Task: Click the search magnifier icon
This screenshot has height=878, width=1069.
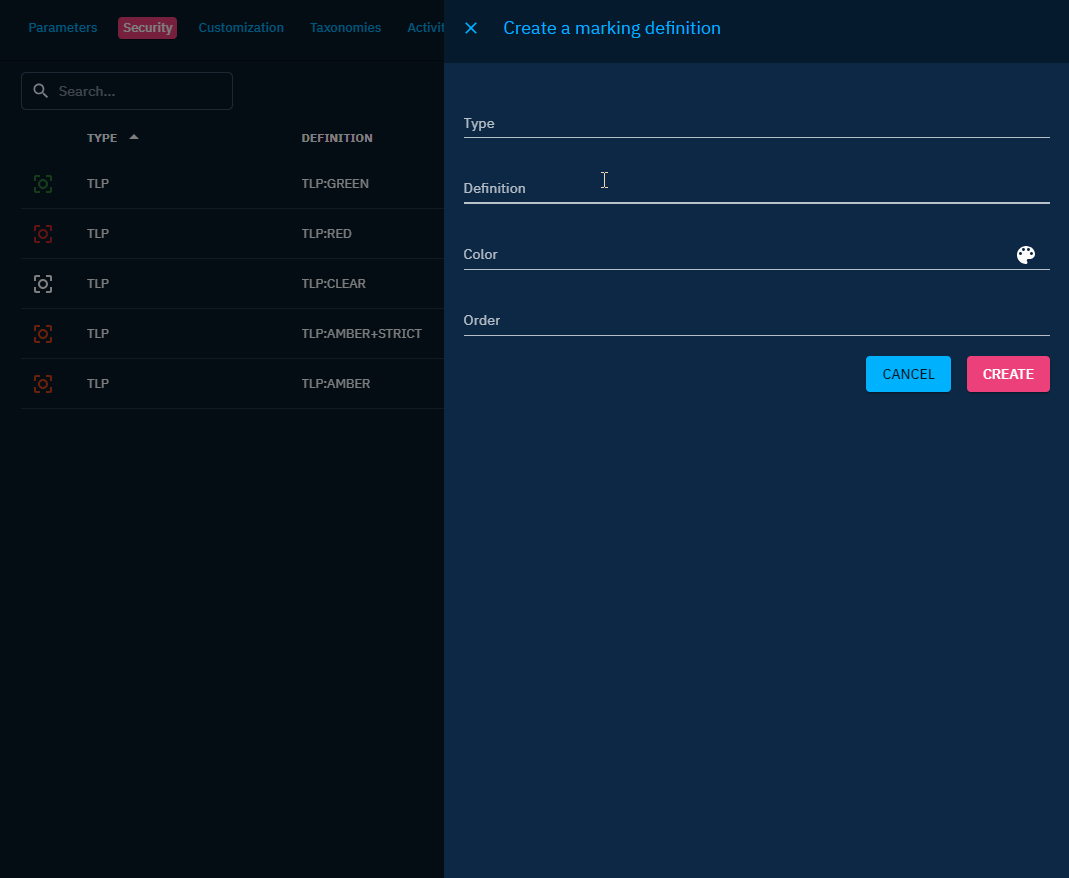Action: pyautogui.click(x=41, y=91)
